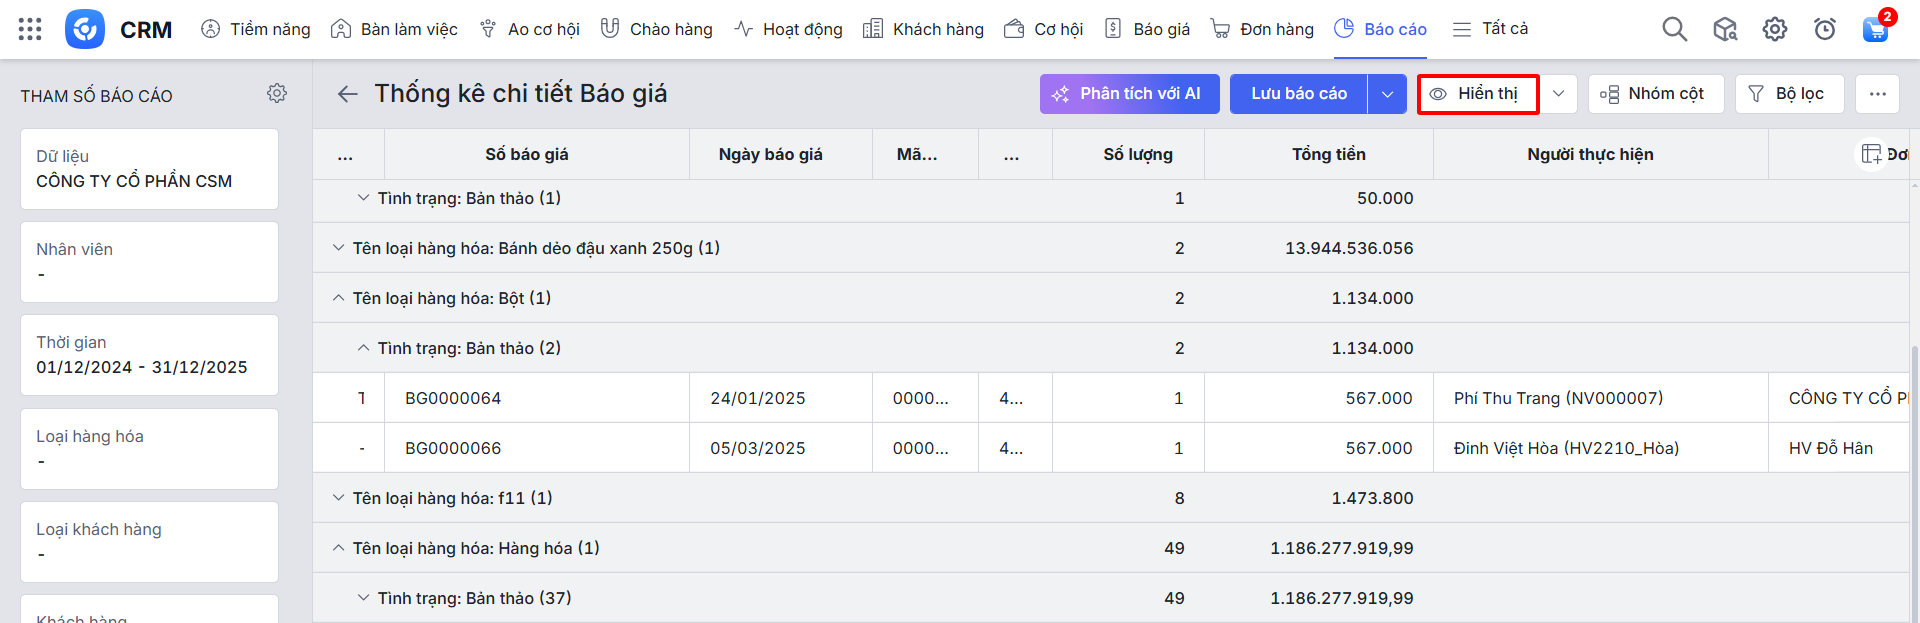
Task: Open the Bộ lọc filter button
Action: [1788, 94]
